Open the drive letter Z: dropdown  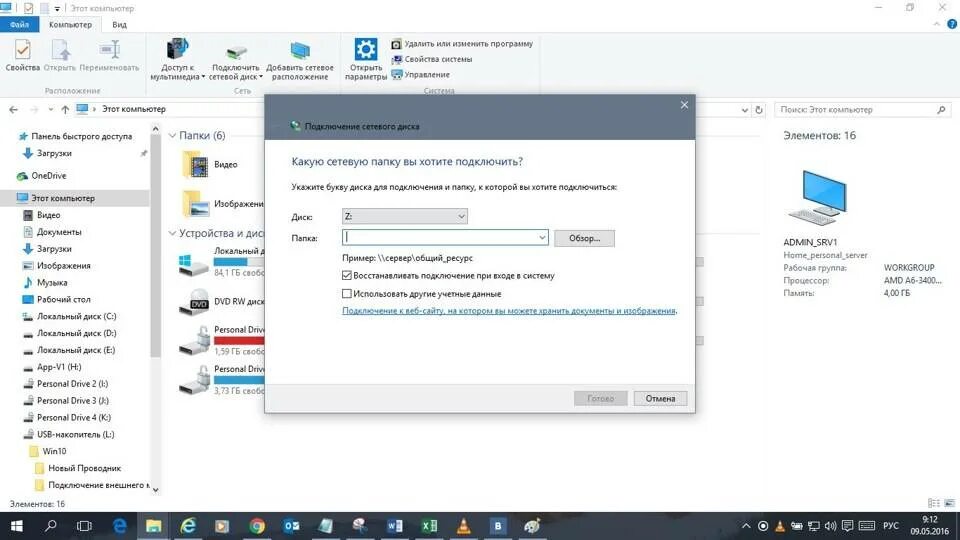tap(405, 216)
